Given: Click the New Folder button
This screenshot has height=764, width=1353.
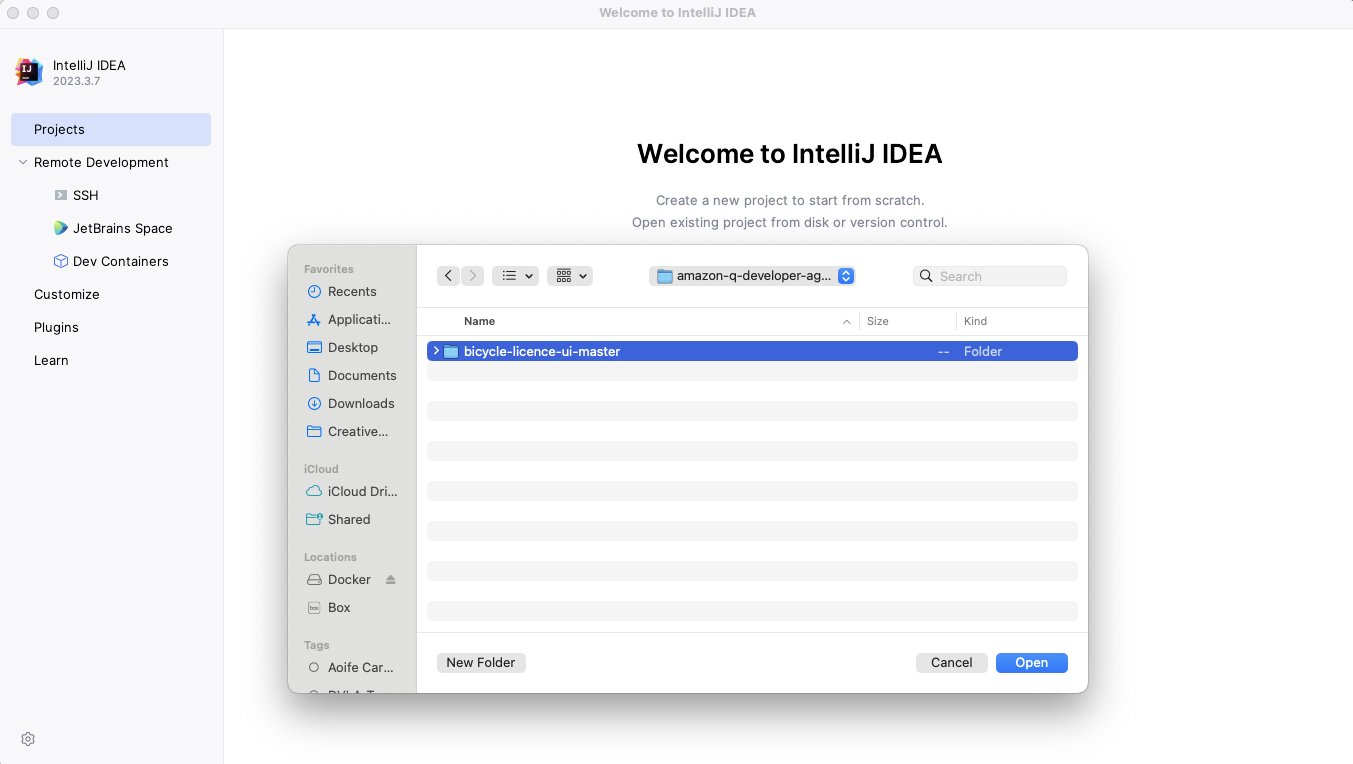Looking at the screenshot, I should [481, 662].
